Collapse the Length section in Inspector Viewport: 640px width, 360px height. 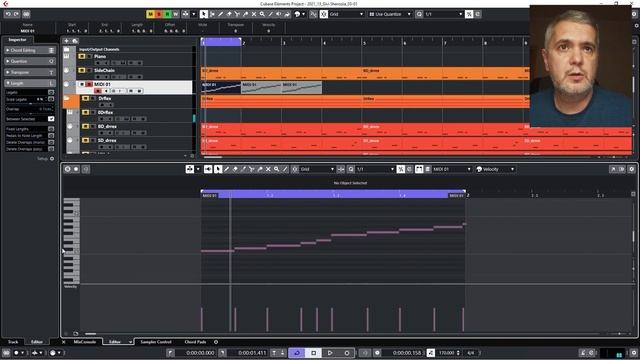(29, 83)
